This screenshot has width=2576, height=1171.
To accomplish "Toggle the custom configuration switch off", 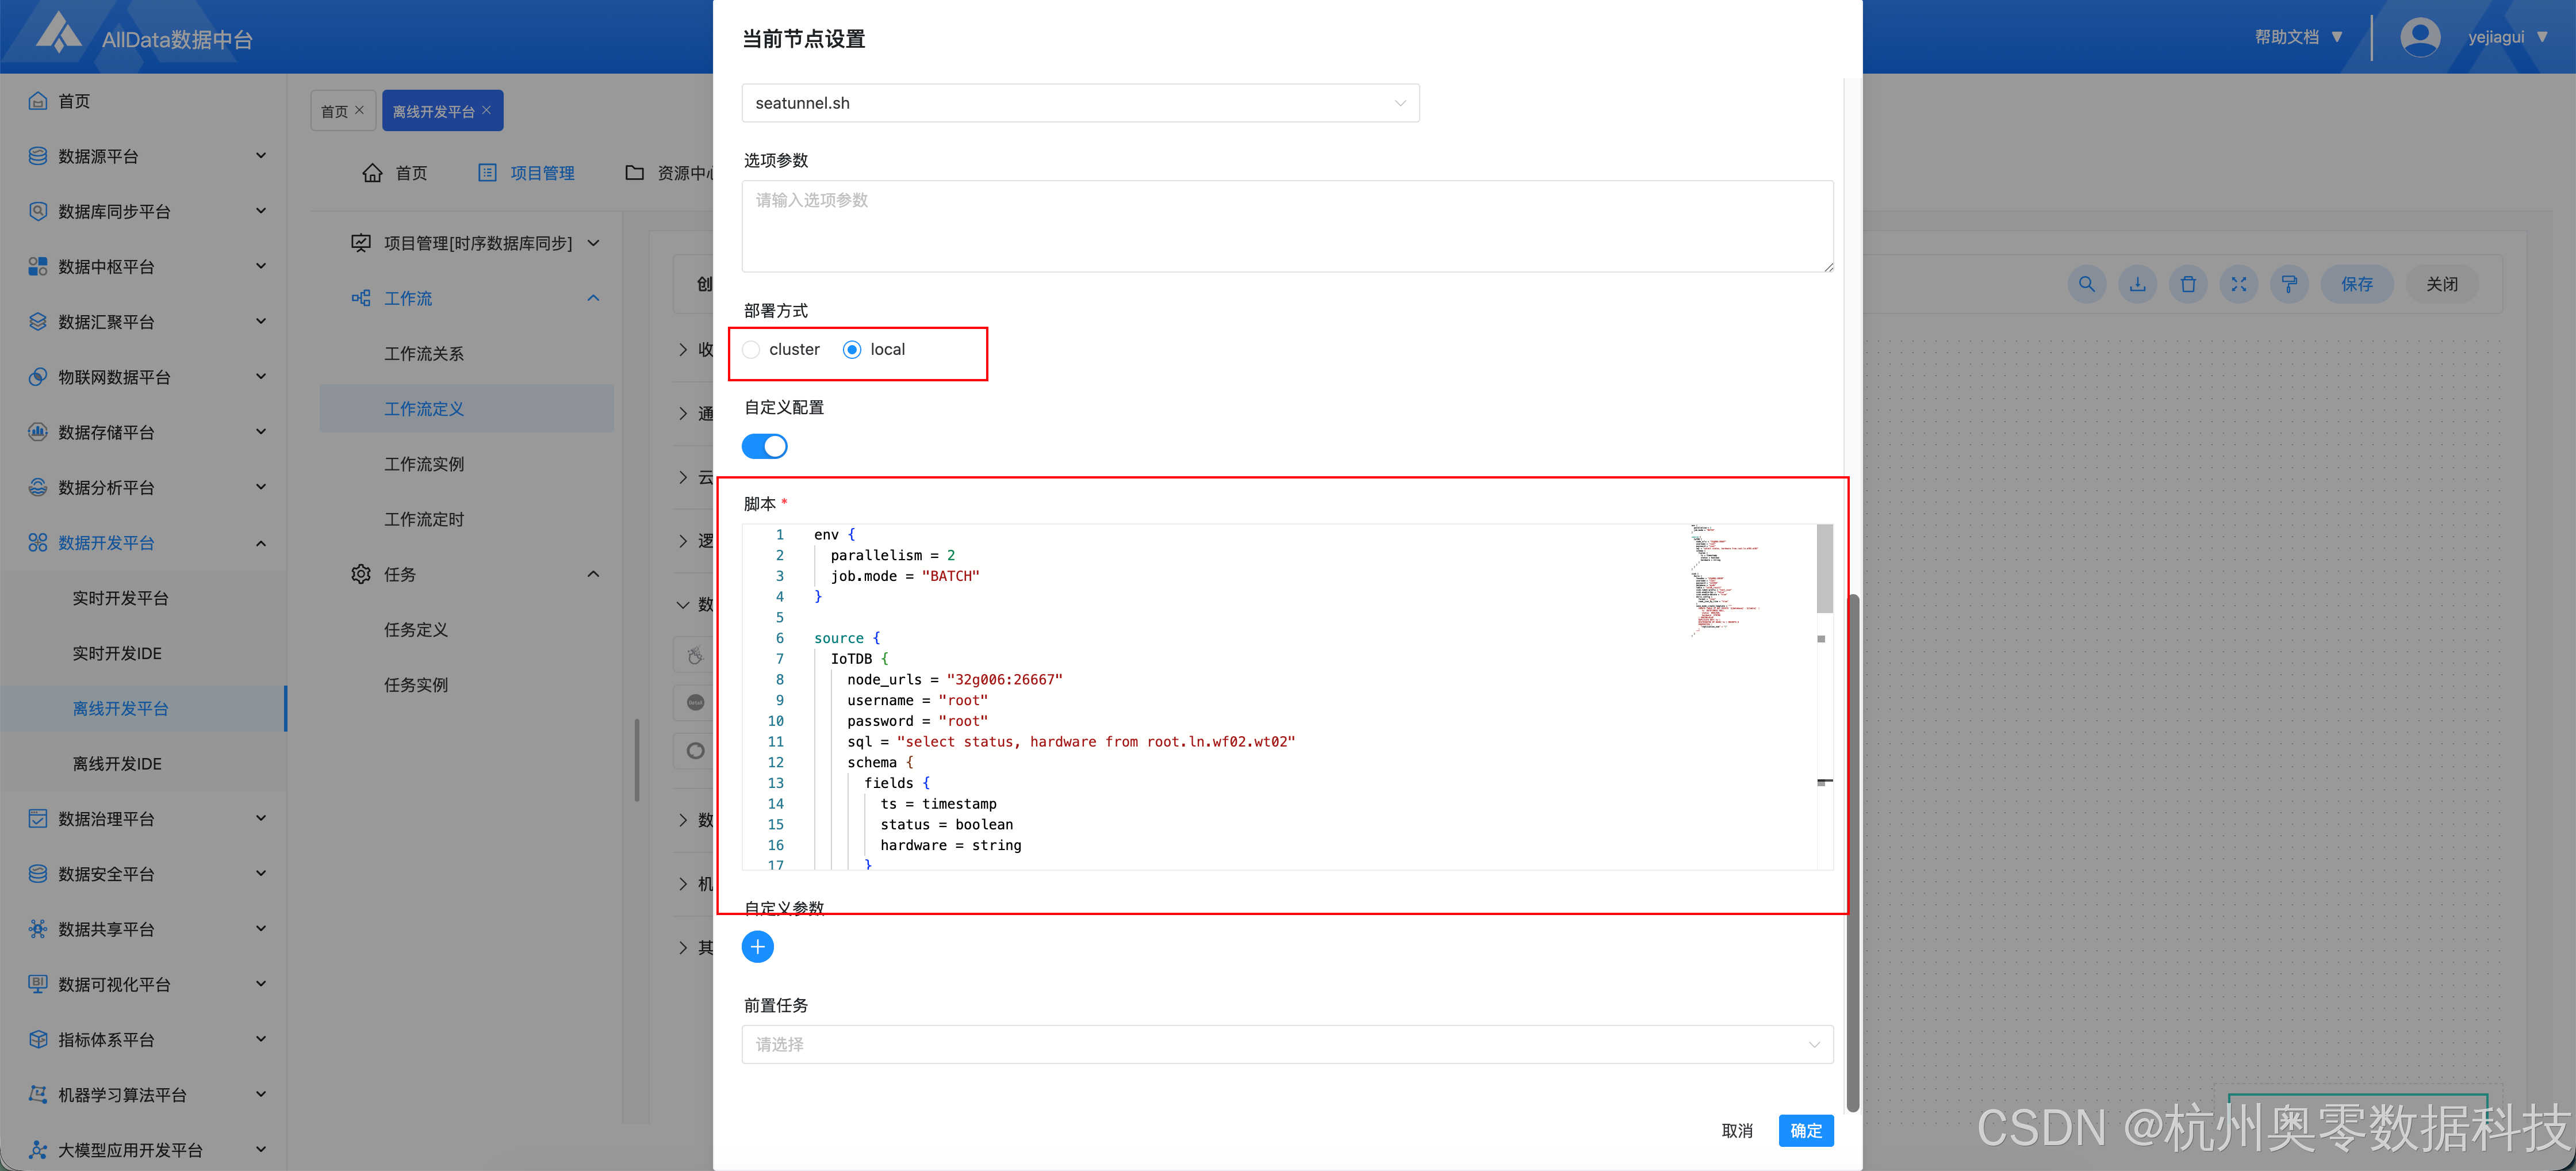I will click(x=765, y=446).
